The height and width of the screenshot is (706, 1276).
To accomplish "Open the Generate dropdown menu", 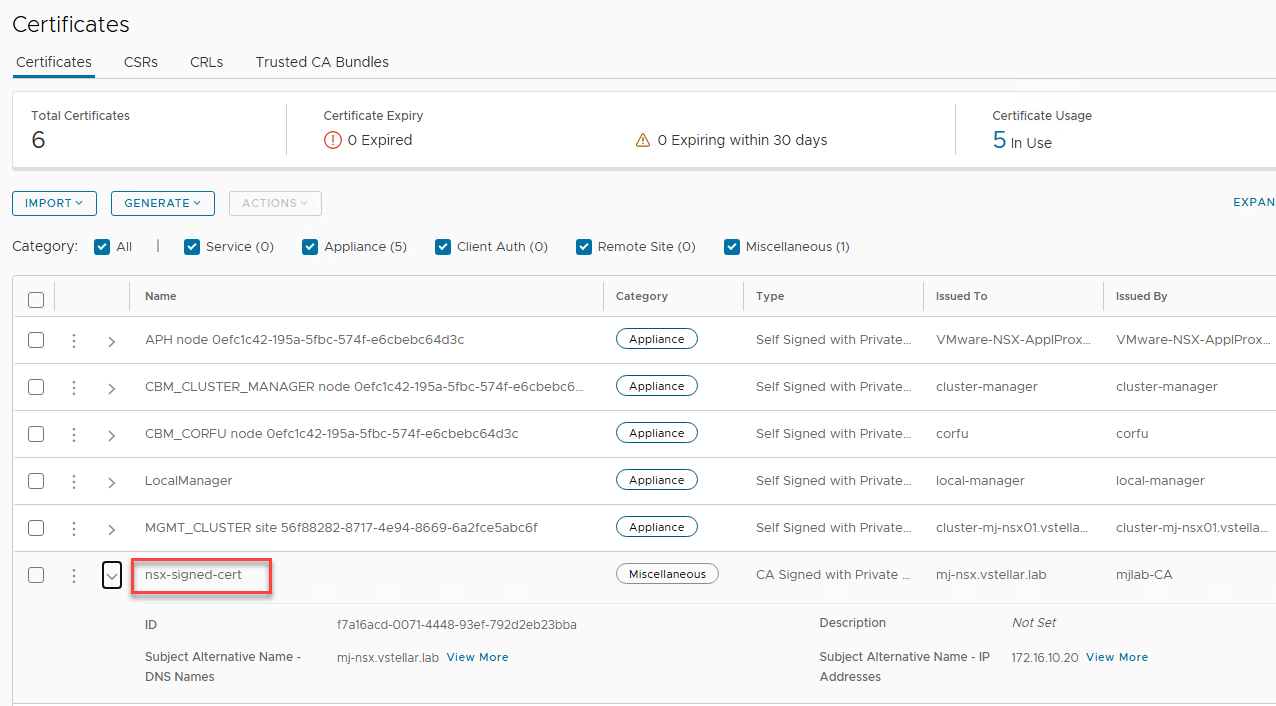I will pyautogui.click(x=162, y=203).
